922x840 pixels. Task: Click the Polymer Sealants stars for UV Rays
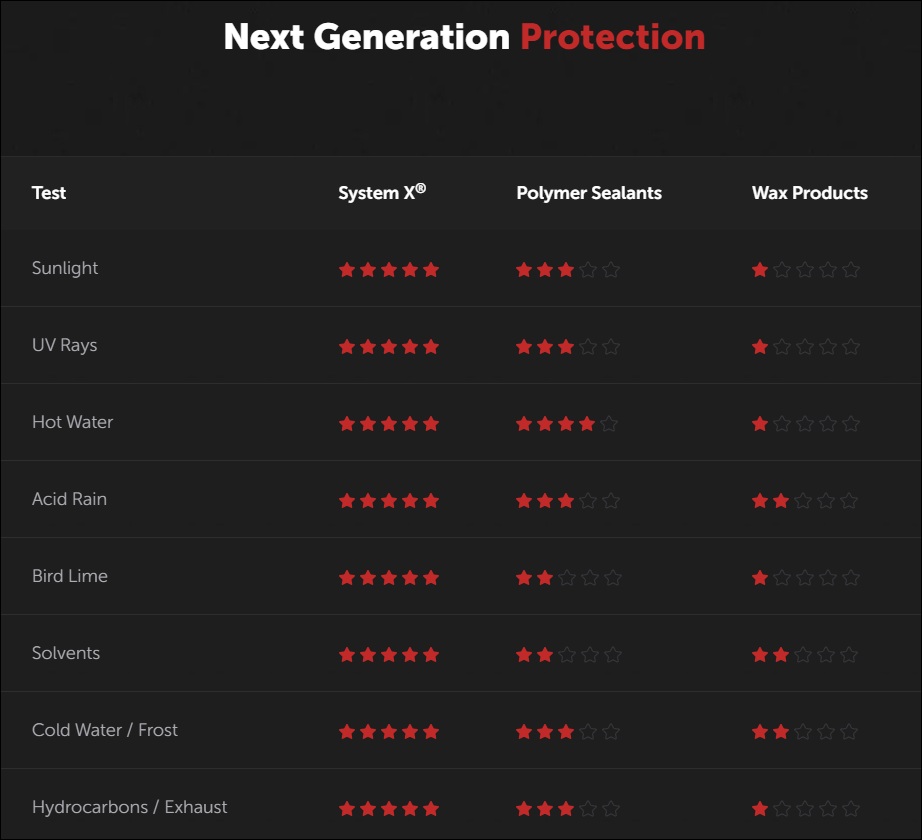point(567,346)
